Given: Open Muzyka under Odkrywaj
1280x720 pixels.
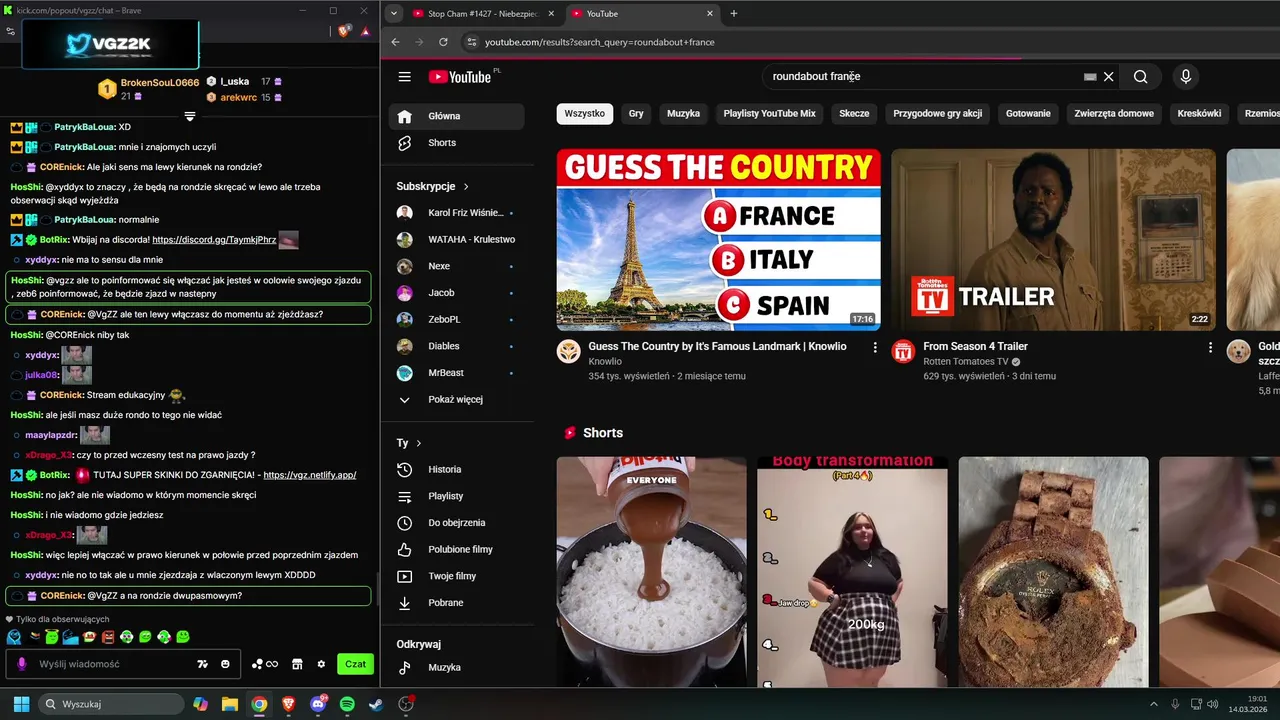Looking at the screenshot, I should [456, 668].
